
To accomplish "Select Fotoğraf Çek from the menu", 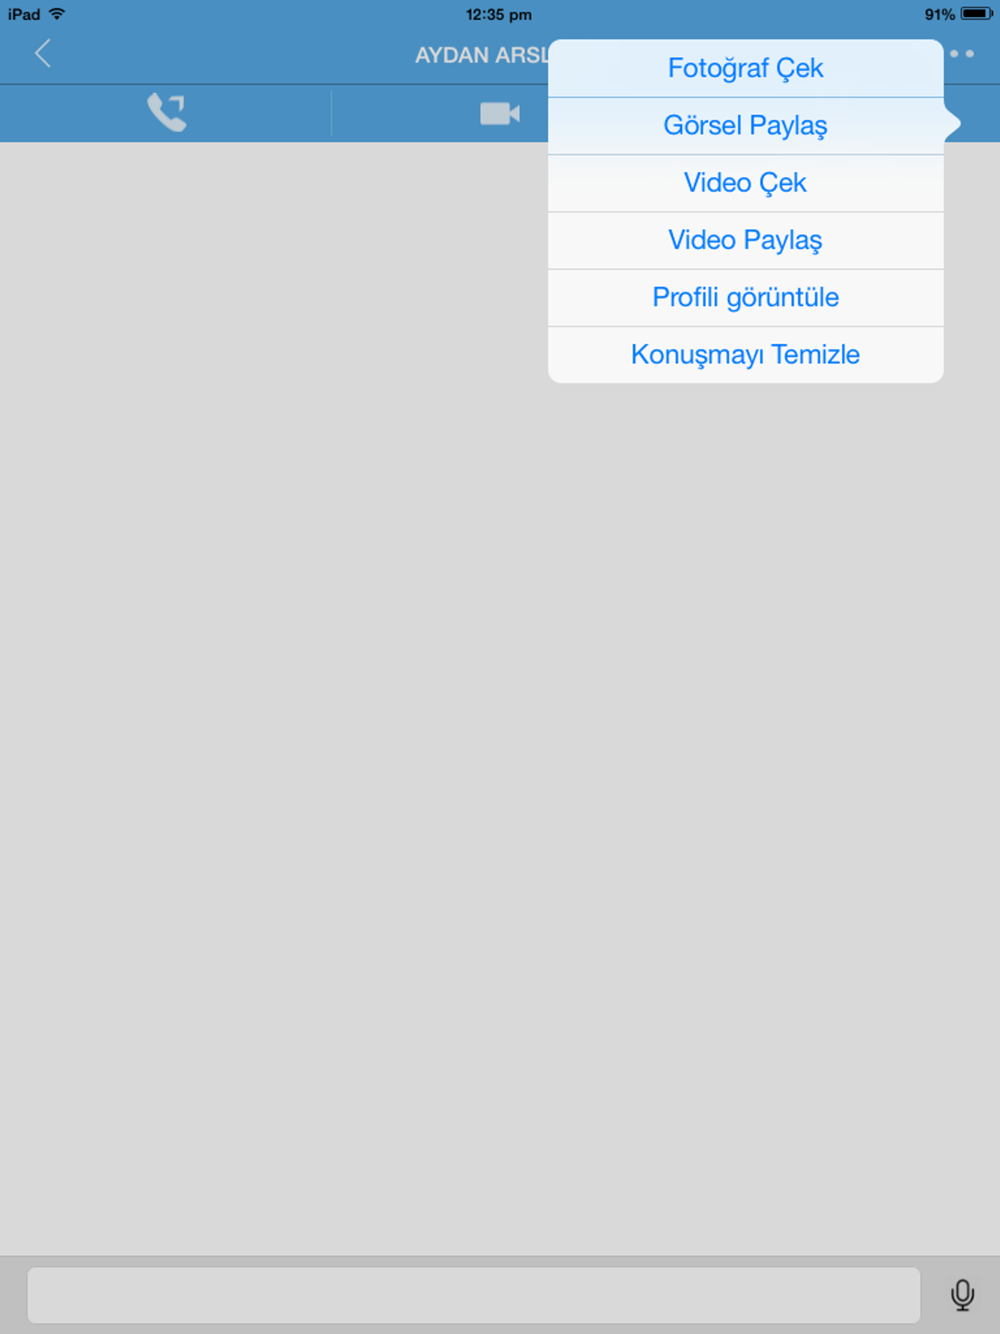I will pos(746,69).
